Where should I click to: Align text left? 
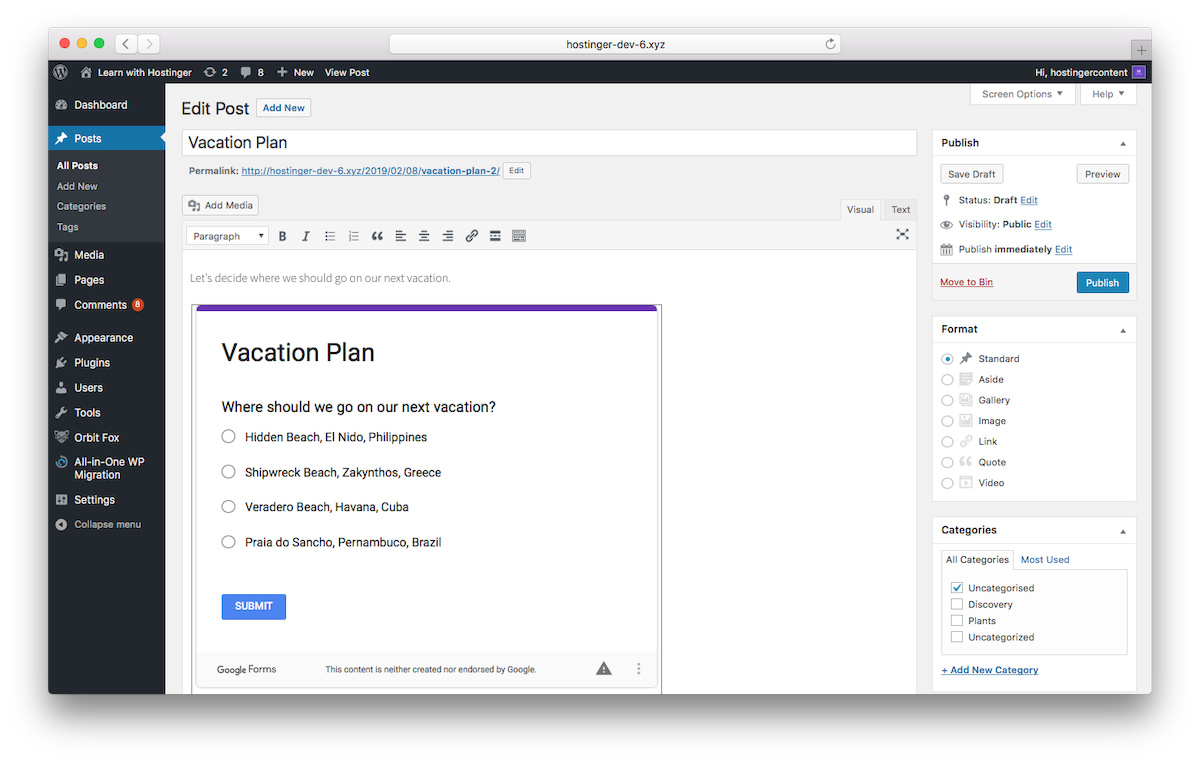pyautogui.click(x=401, y=236)
